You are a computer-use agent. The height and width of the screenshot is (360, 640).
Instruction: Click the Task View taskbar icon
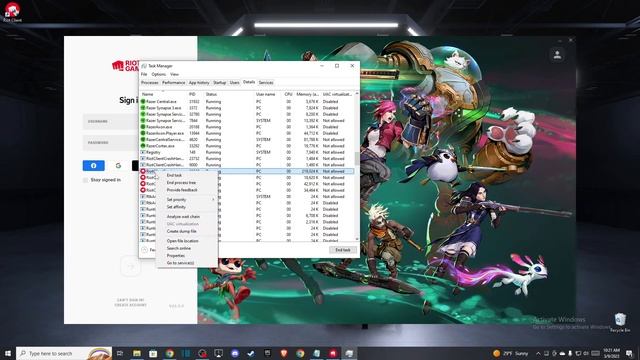120,353
